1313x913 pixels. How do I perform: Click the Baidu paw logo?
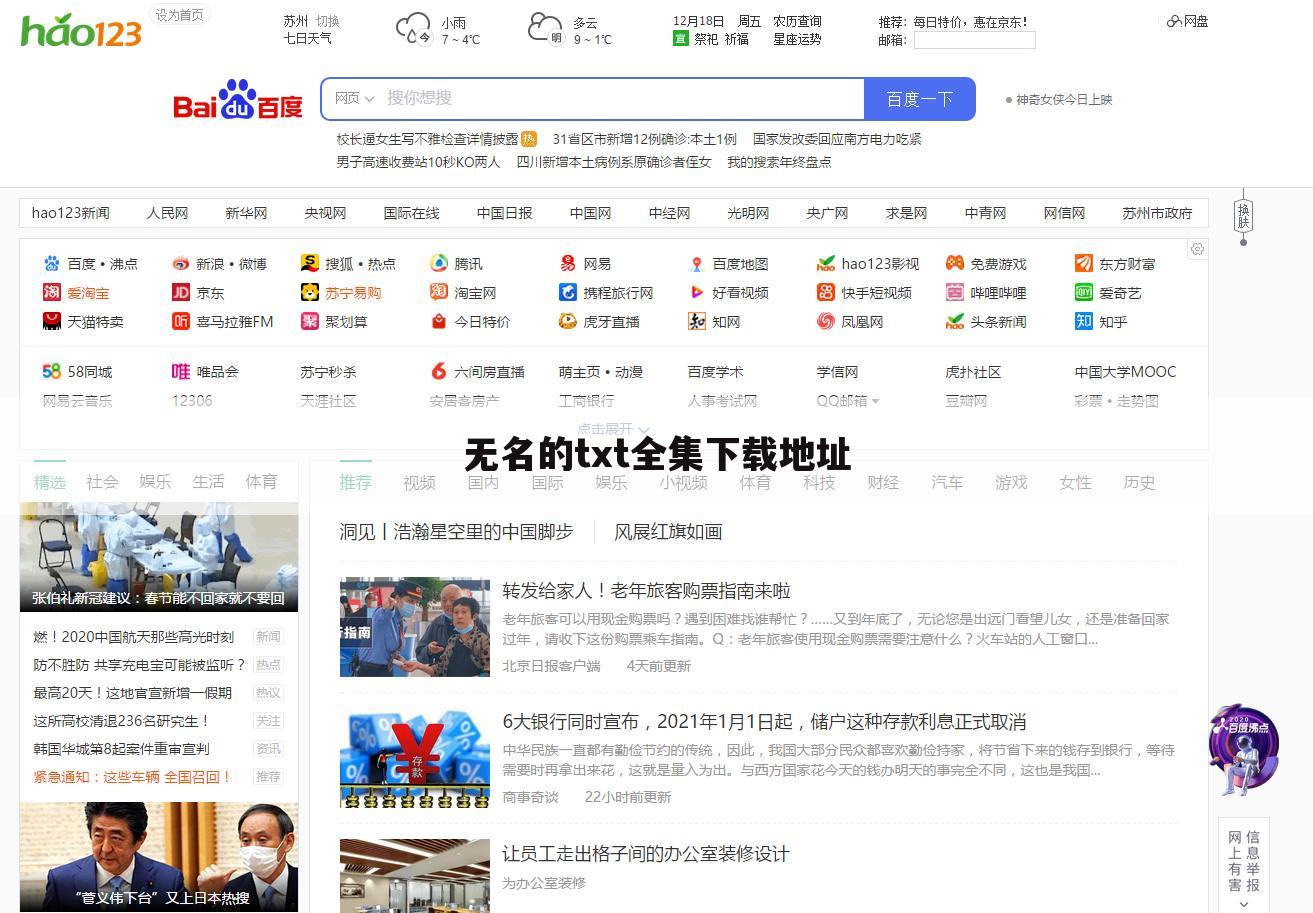(238, 99)
